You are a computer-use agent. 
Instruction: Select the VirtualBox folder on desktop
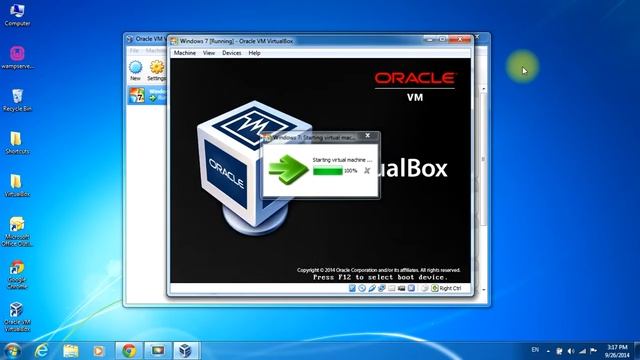[17, 186]
